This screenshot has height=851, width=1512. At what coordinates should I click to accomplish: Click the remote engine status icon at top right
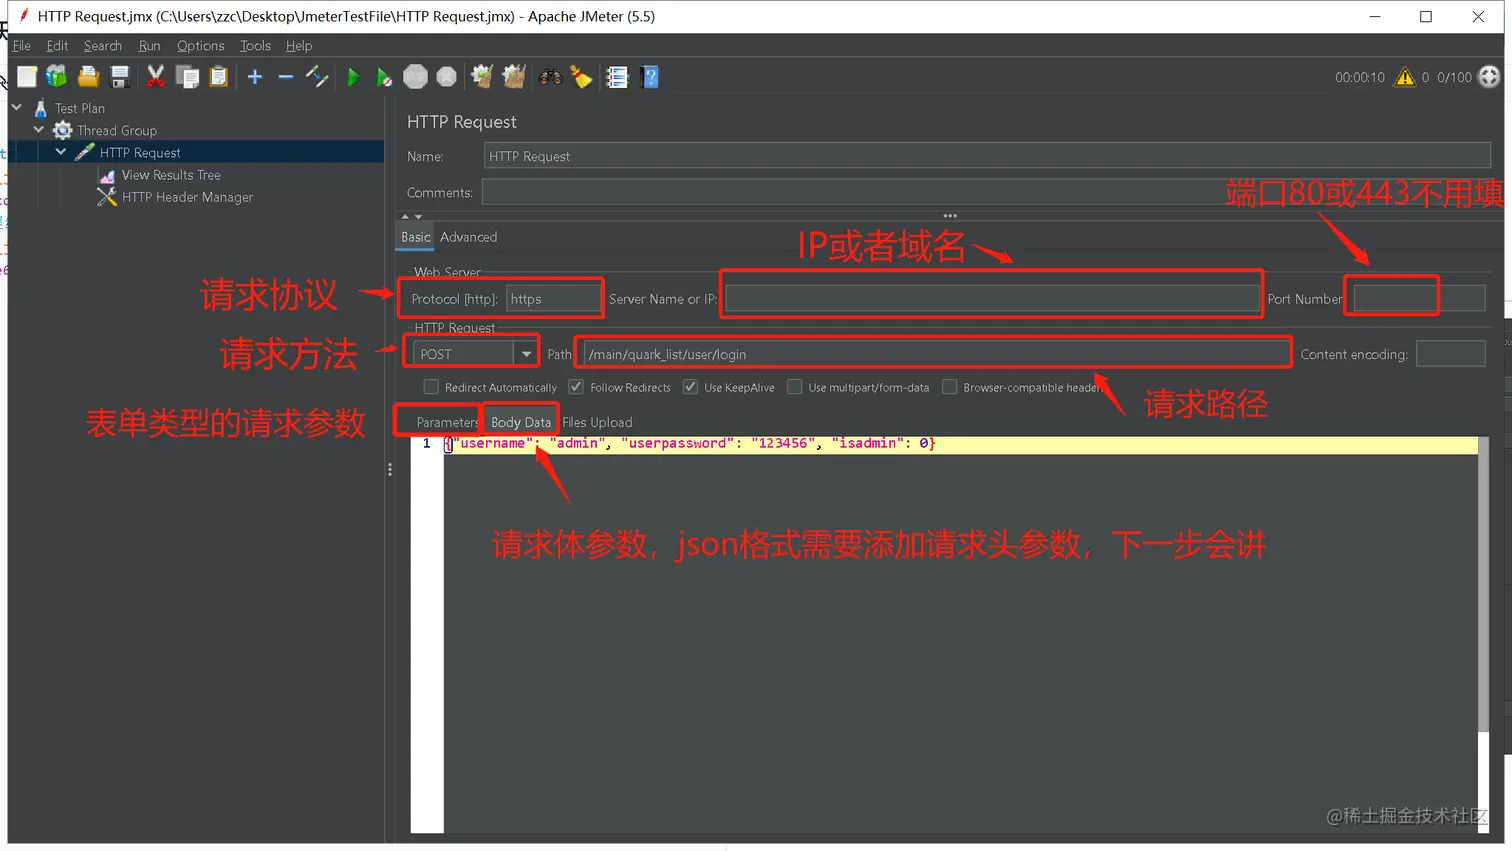1489,77
